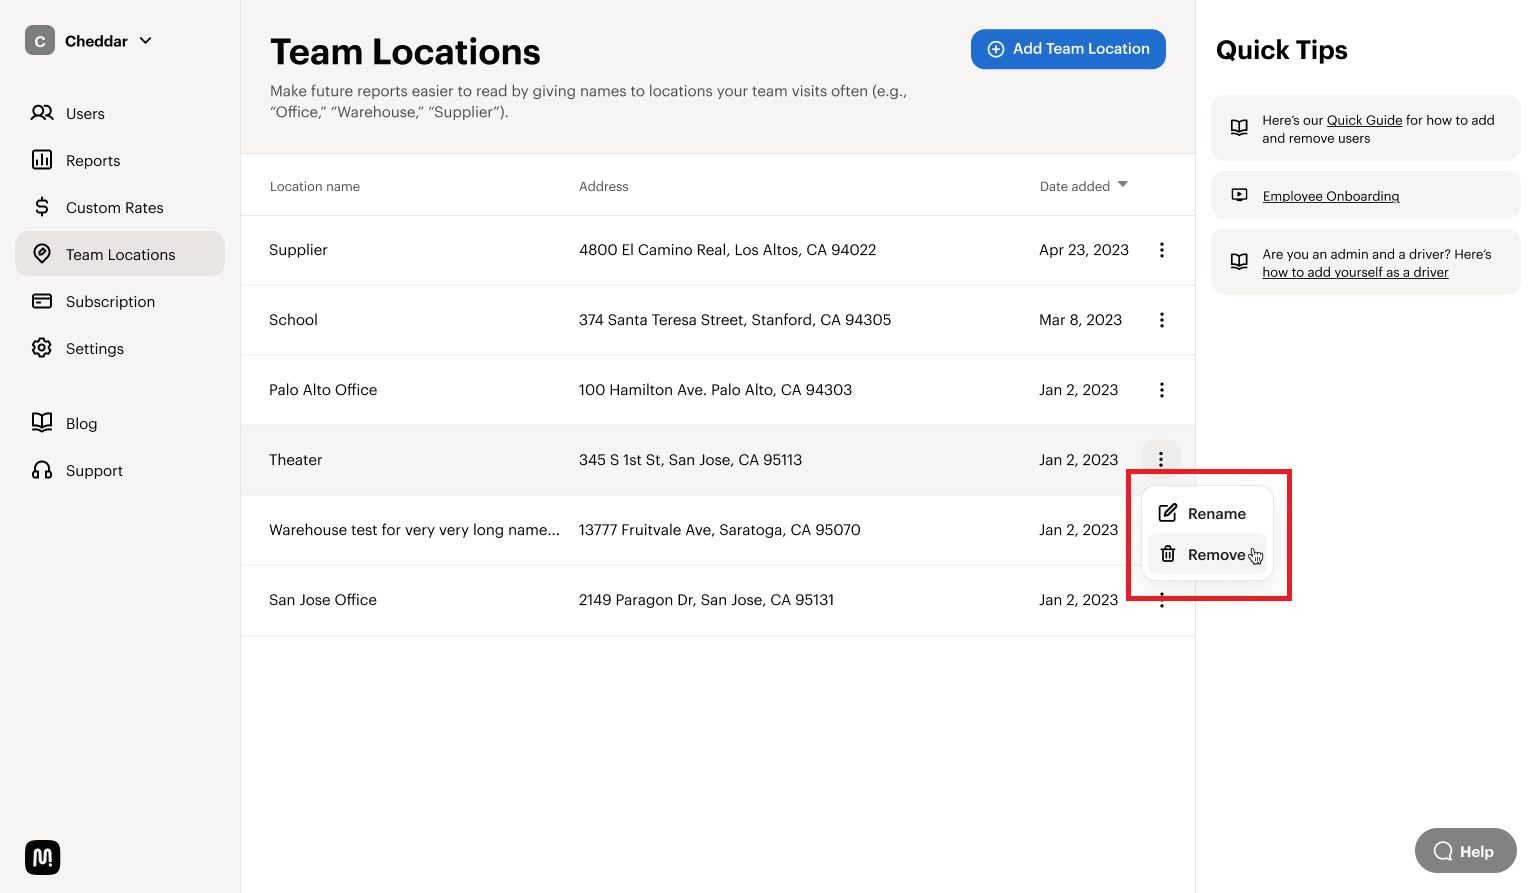Click the Supplier location name
This screenshot has height=893, width=1536.
click(298, 250)
